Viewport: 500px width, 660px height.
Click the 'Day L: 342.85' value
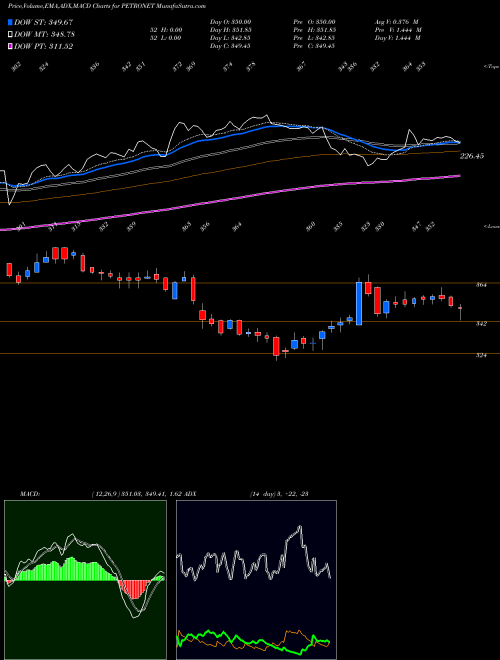click(x=230, y=38)
